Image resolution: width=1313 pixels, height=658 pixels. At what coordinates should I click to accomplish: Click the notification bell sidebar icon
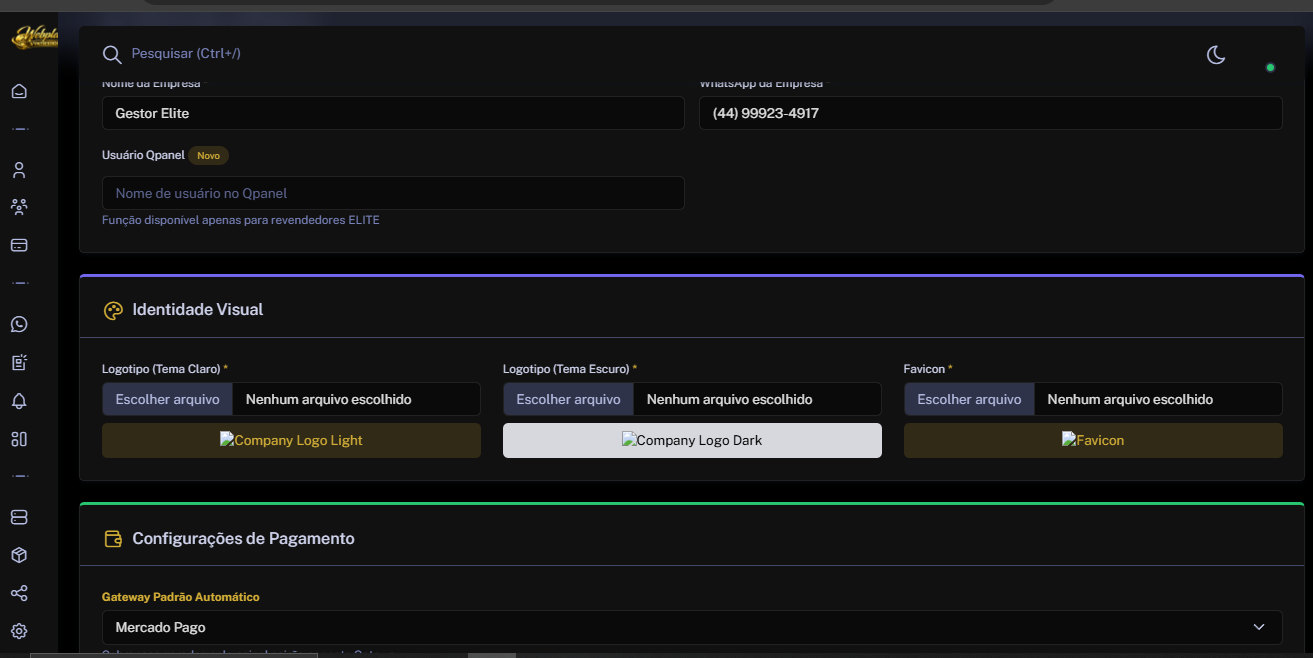click(x=19, y=401)
